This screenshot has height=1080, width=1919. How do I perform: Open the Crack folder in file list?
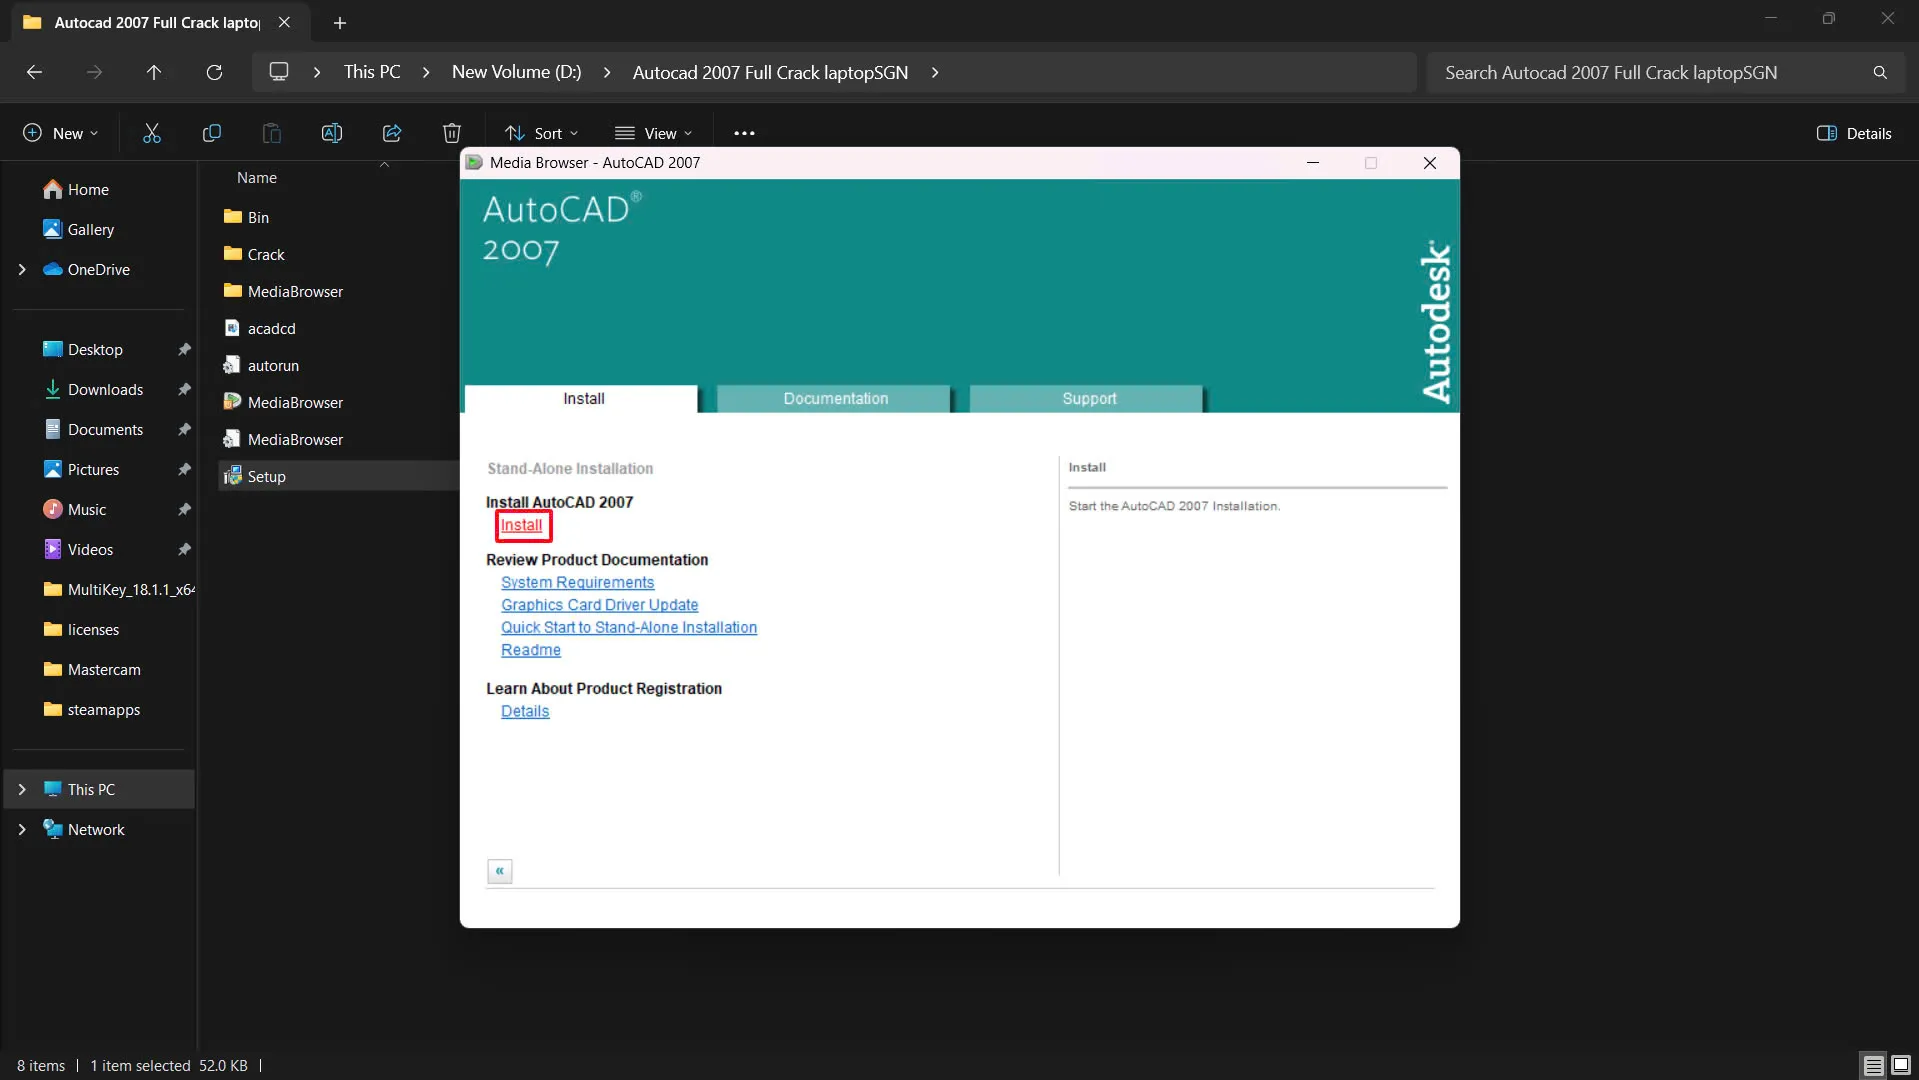[x=266, y=254]
